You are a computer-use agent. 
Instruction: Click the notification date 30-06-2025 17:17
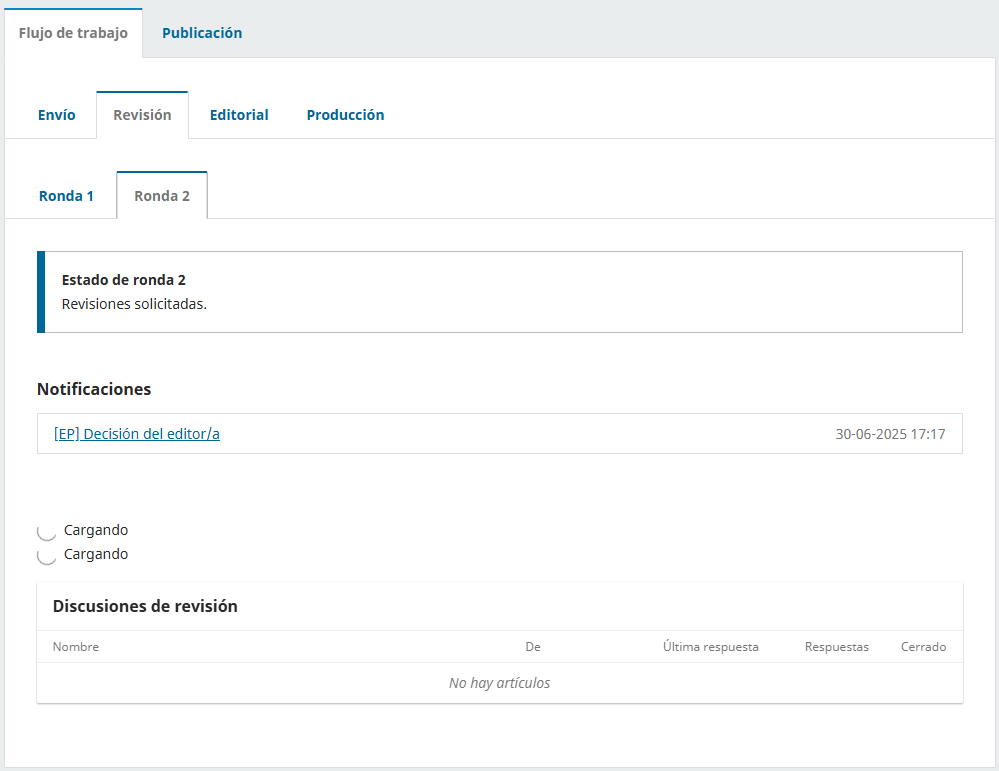point(890,434)
